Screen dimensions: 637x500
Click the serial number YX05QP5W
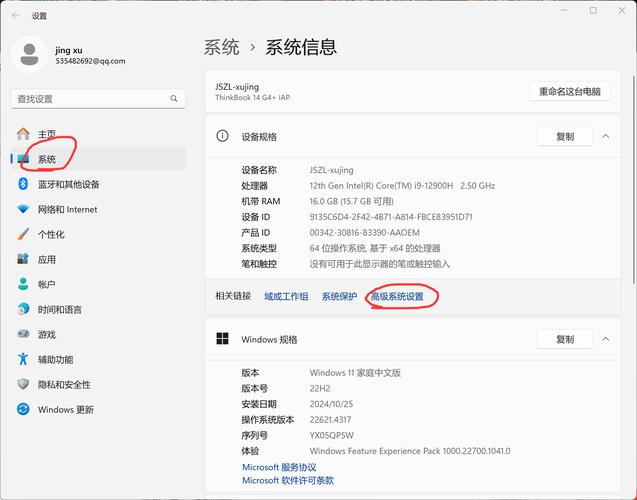[x=332, y=435]
